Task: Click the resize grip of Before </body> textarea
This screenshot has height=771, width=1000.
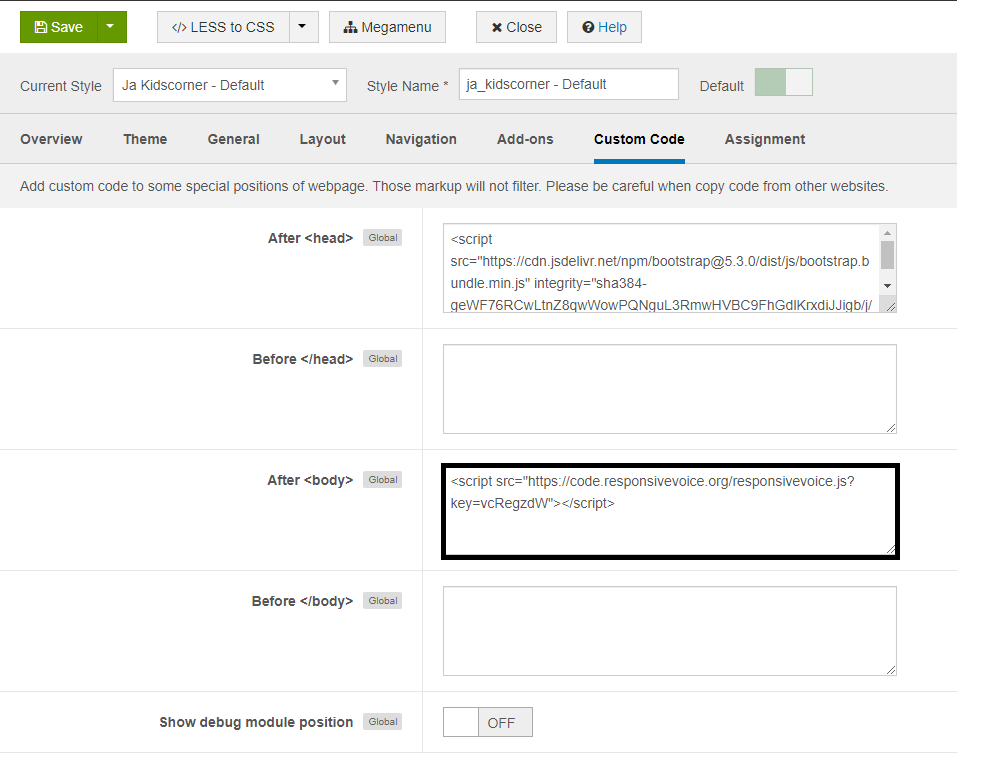Action: (x=891, y=670)
